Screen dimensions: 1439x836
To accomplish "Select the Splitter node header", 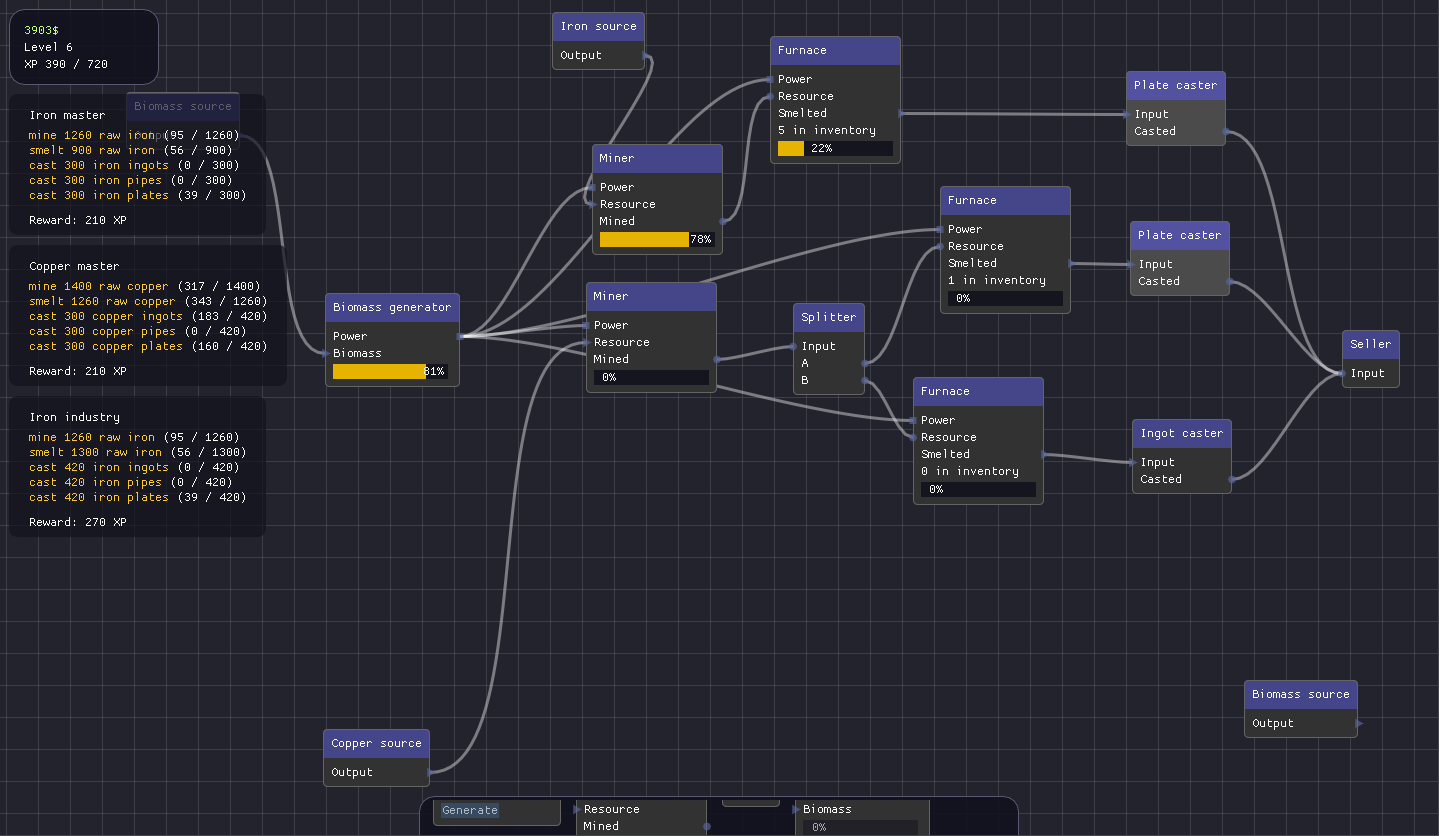I will 829,317.
